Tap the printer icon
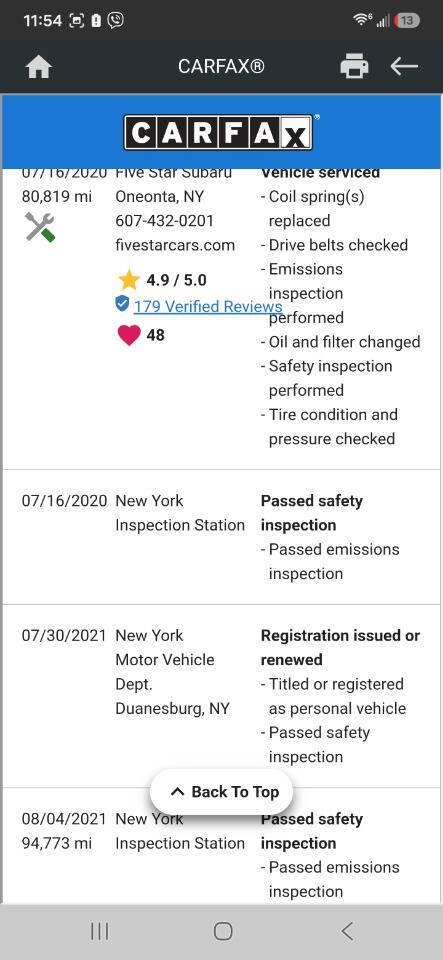 354,66
